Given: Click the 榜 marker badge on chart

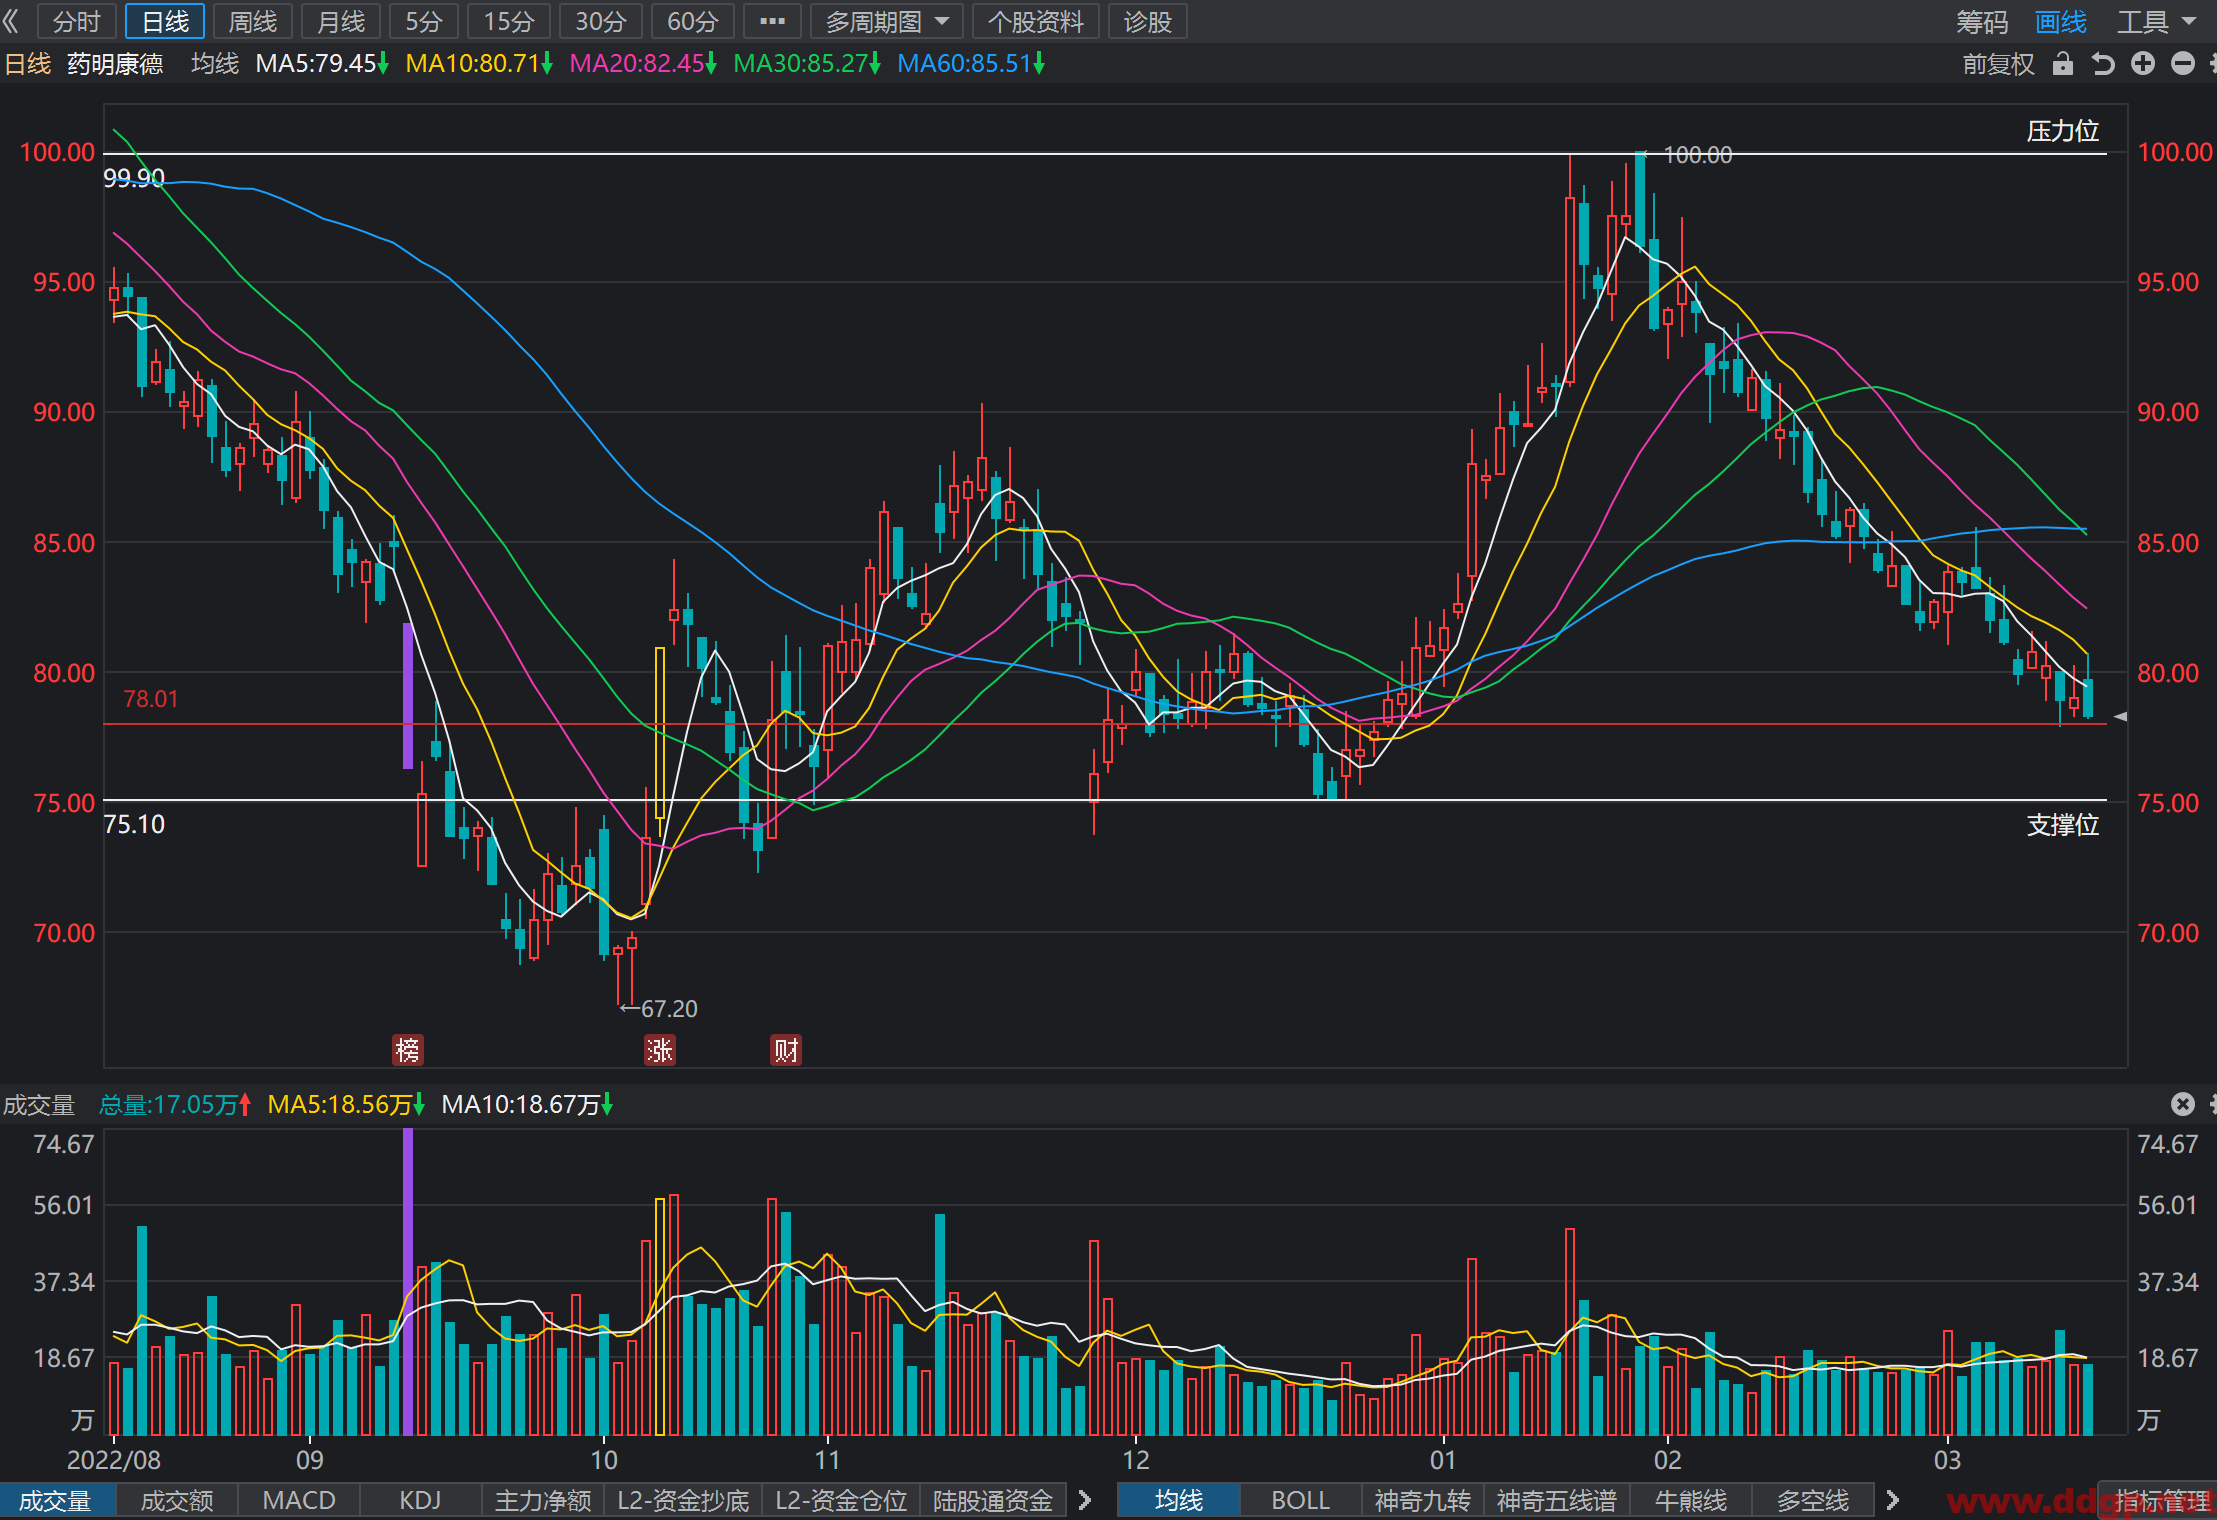Looking at the screenshot, I should point(408,1050).
